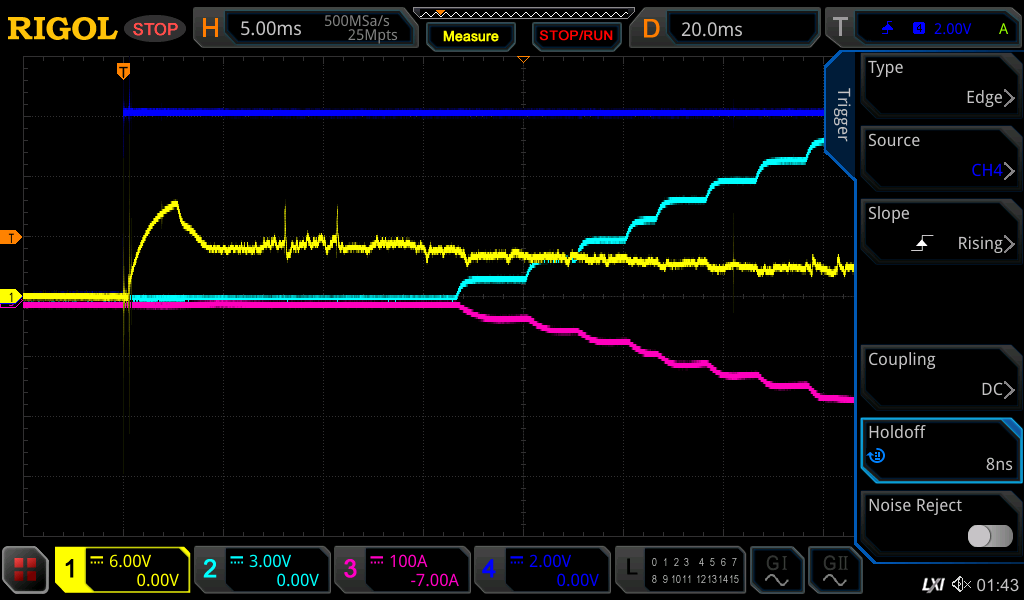Image resolution: width=1024 pixels, height=600 pixels.
Task: Click the orange T trigger level marker
Action: [11, 237]
